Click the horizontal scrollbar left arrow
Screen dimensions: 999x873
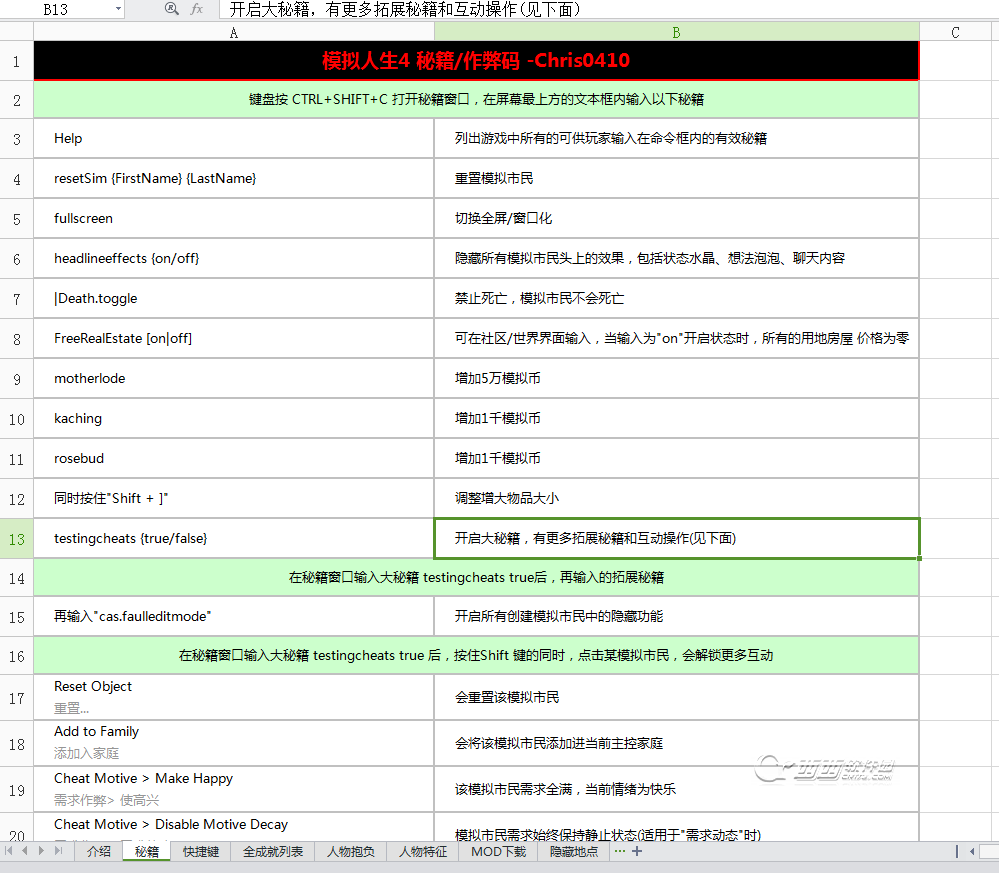[972, 851]
